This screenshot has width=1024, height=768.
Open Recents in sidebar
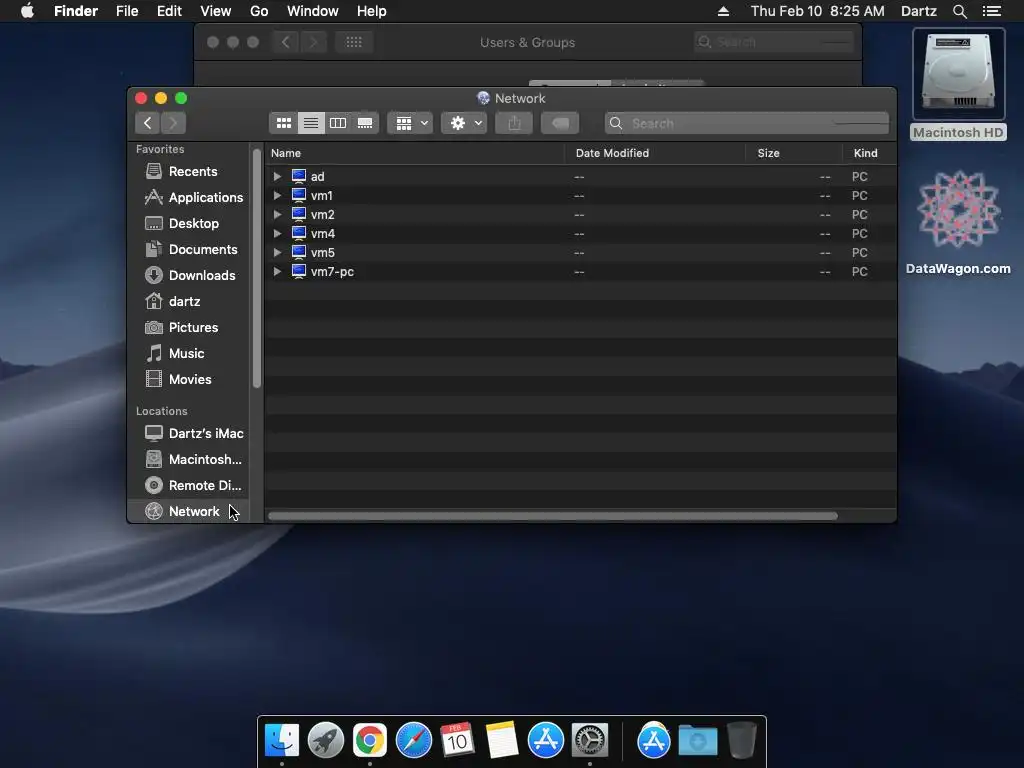click(x=189, y=171)
